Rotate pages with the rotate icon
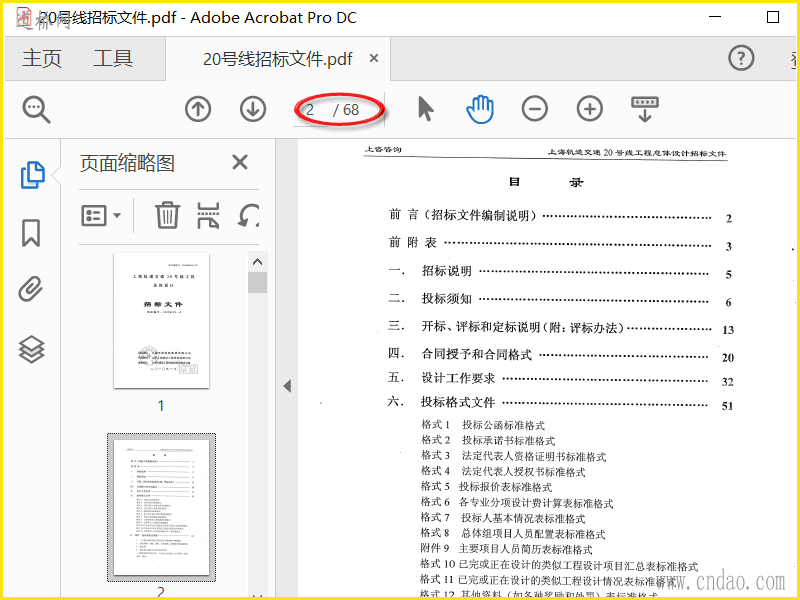 click(248, 215)
